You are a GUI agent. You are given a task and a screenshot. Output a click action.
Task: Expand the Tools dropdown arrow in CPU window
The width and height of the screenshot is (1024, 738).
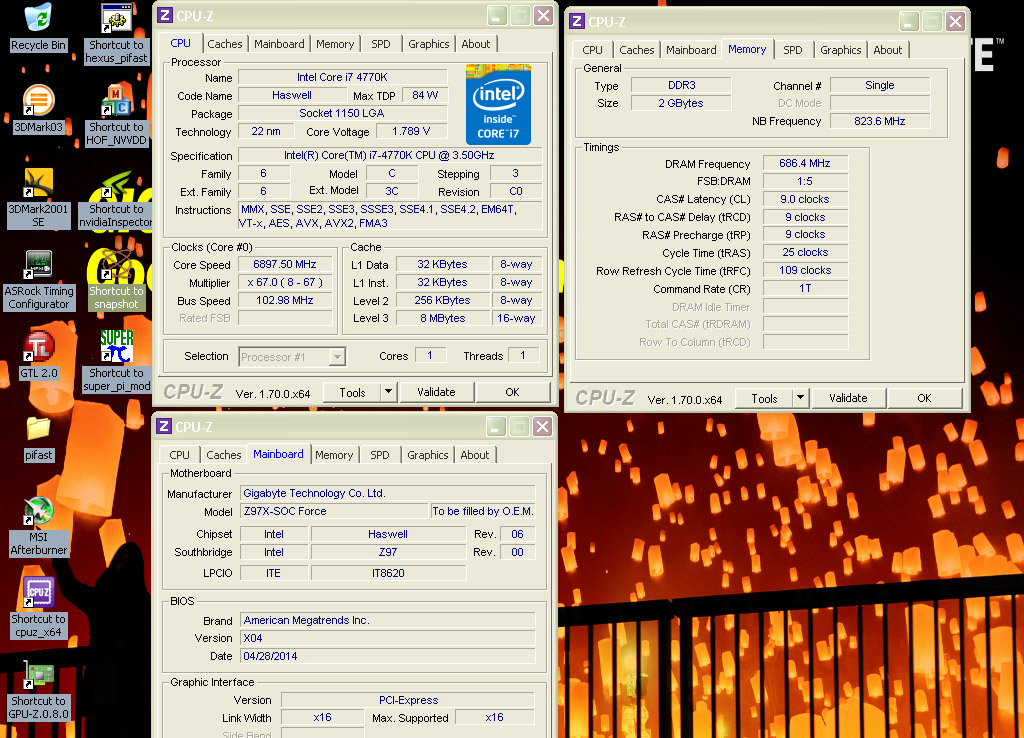(x=389, y=392)
